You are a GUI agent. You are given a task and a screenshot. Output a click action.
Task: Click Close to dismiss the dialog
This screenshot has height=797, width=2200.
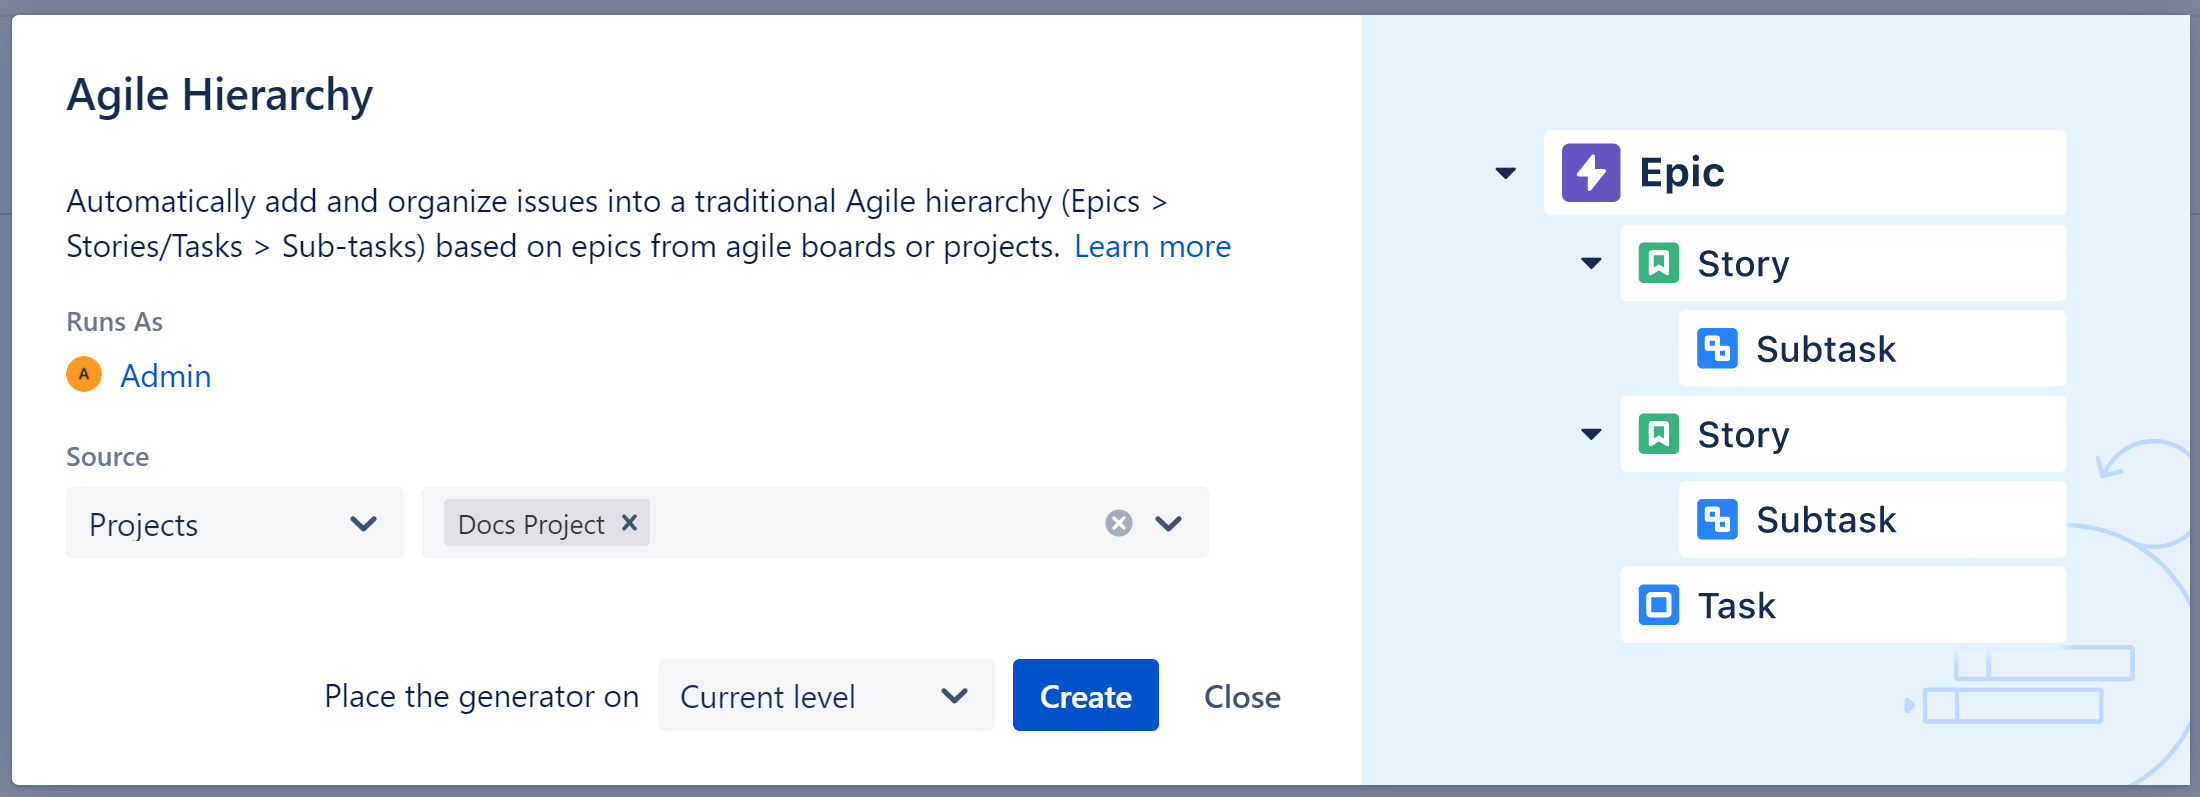(x=1241, y=696)
